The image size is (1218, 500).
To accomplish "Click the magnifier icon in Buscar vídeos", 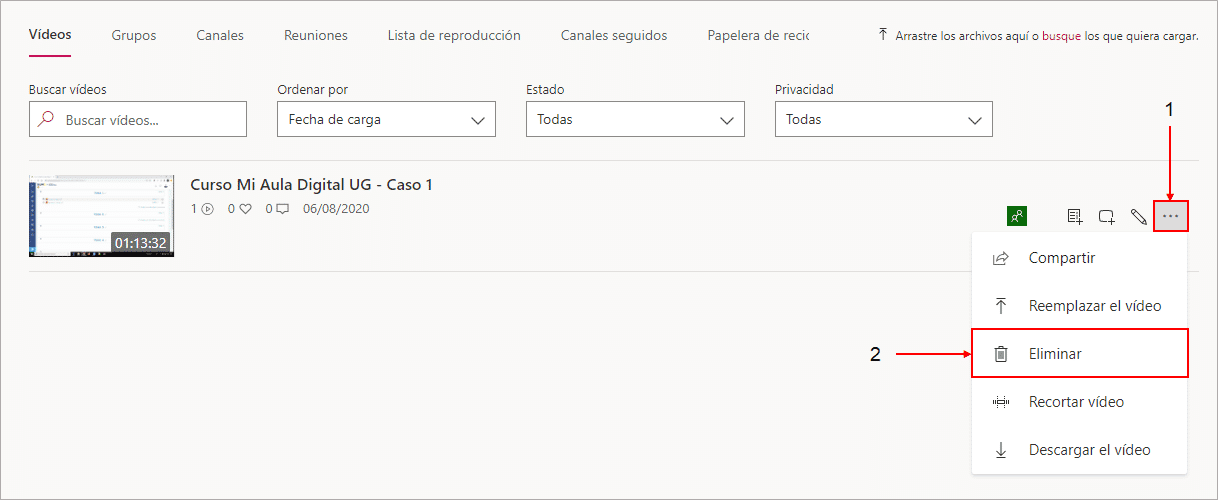I will click(x=45, y=119).
